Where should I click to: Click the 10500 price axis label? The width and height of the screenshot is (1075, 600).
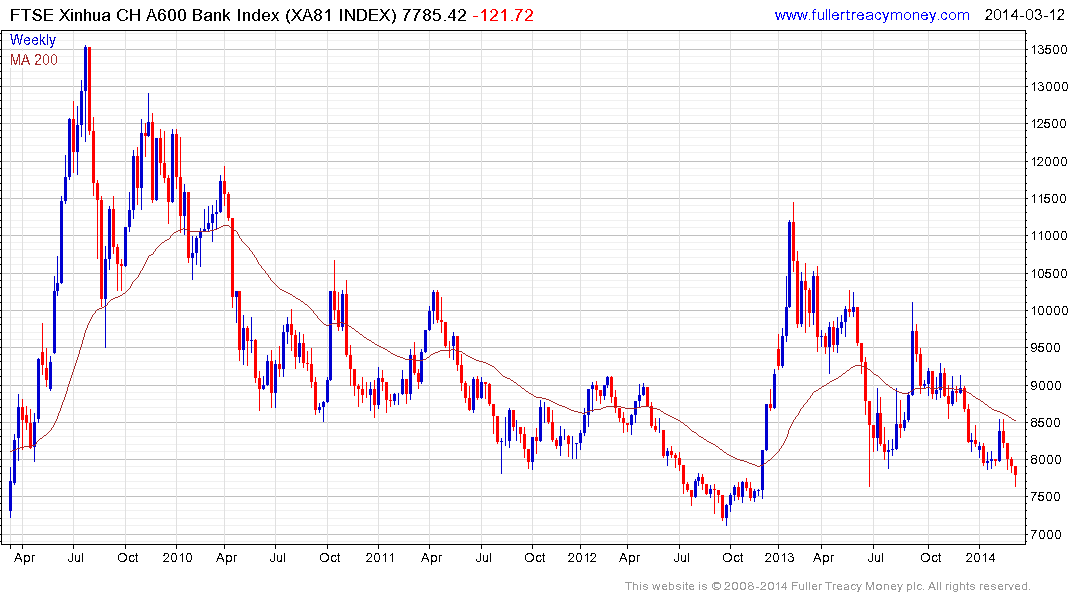click(1049, 274)
